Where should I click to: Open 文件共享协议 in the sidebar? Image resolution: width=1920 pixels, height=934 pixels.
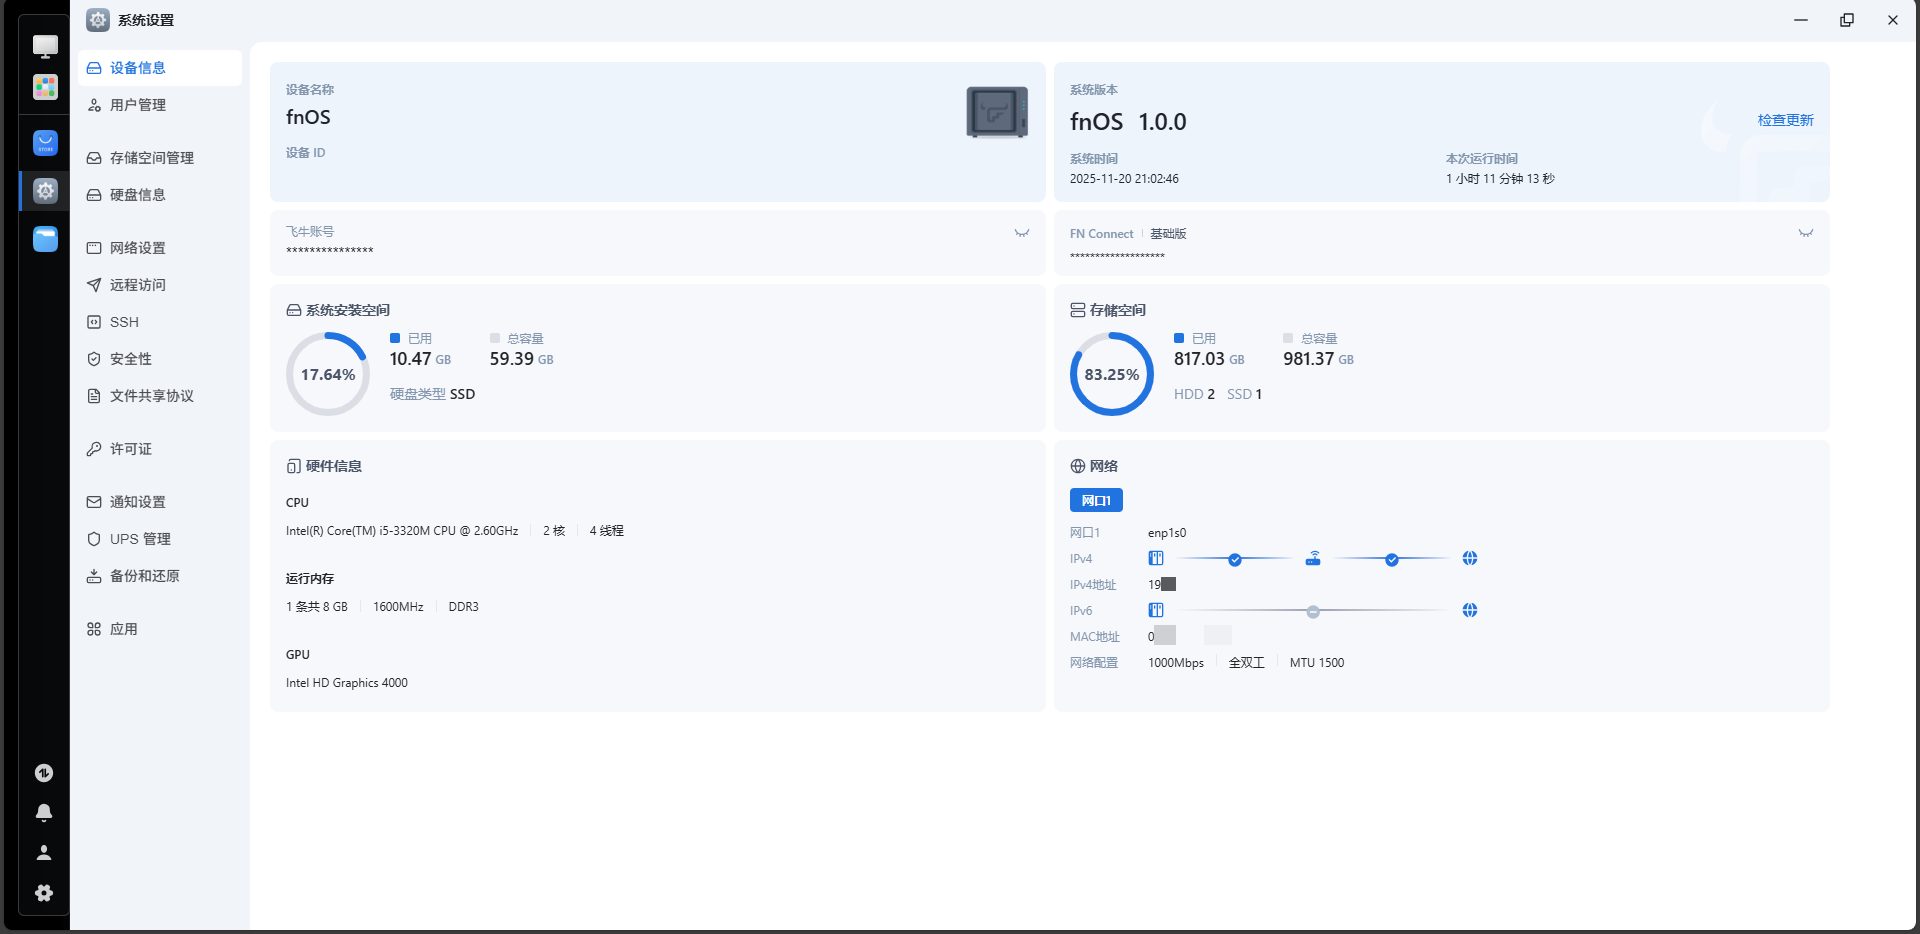(160, 396)
